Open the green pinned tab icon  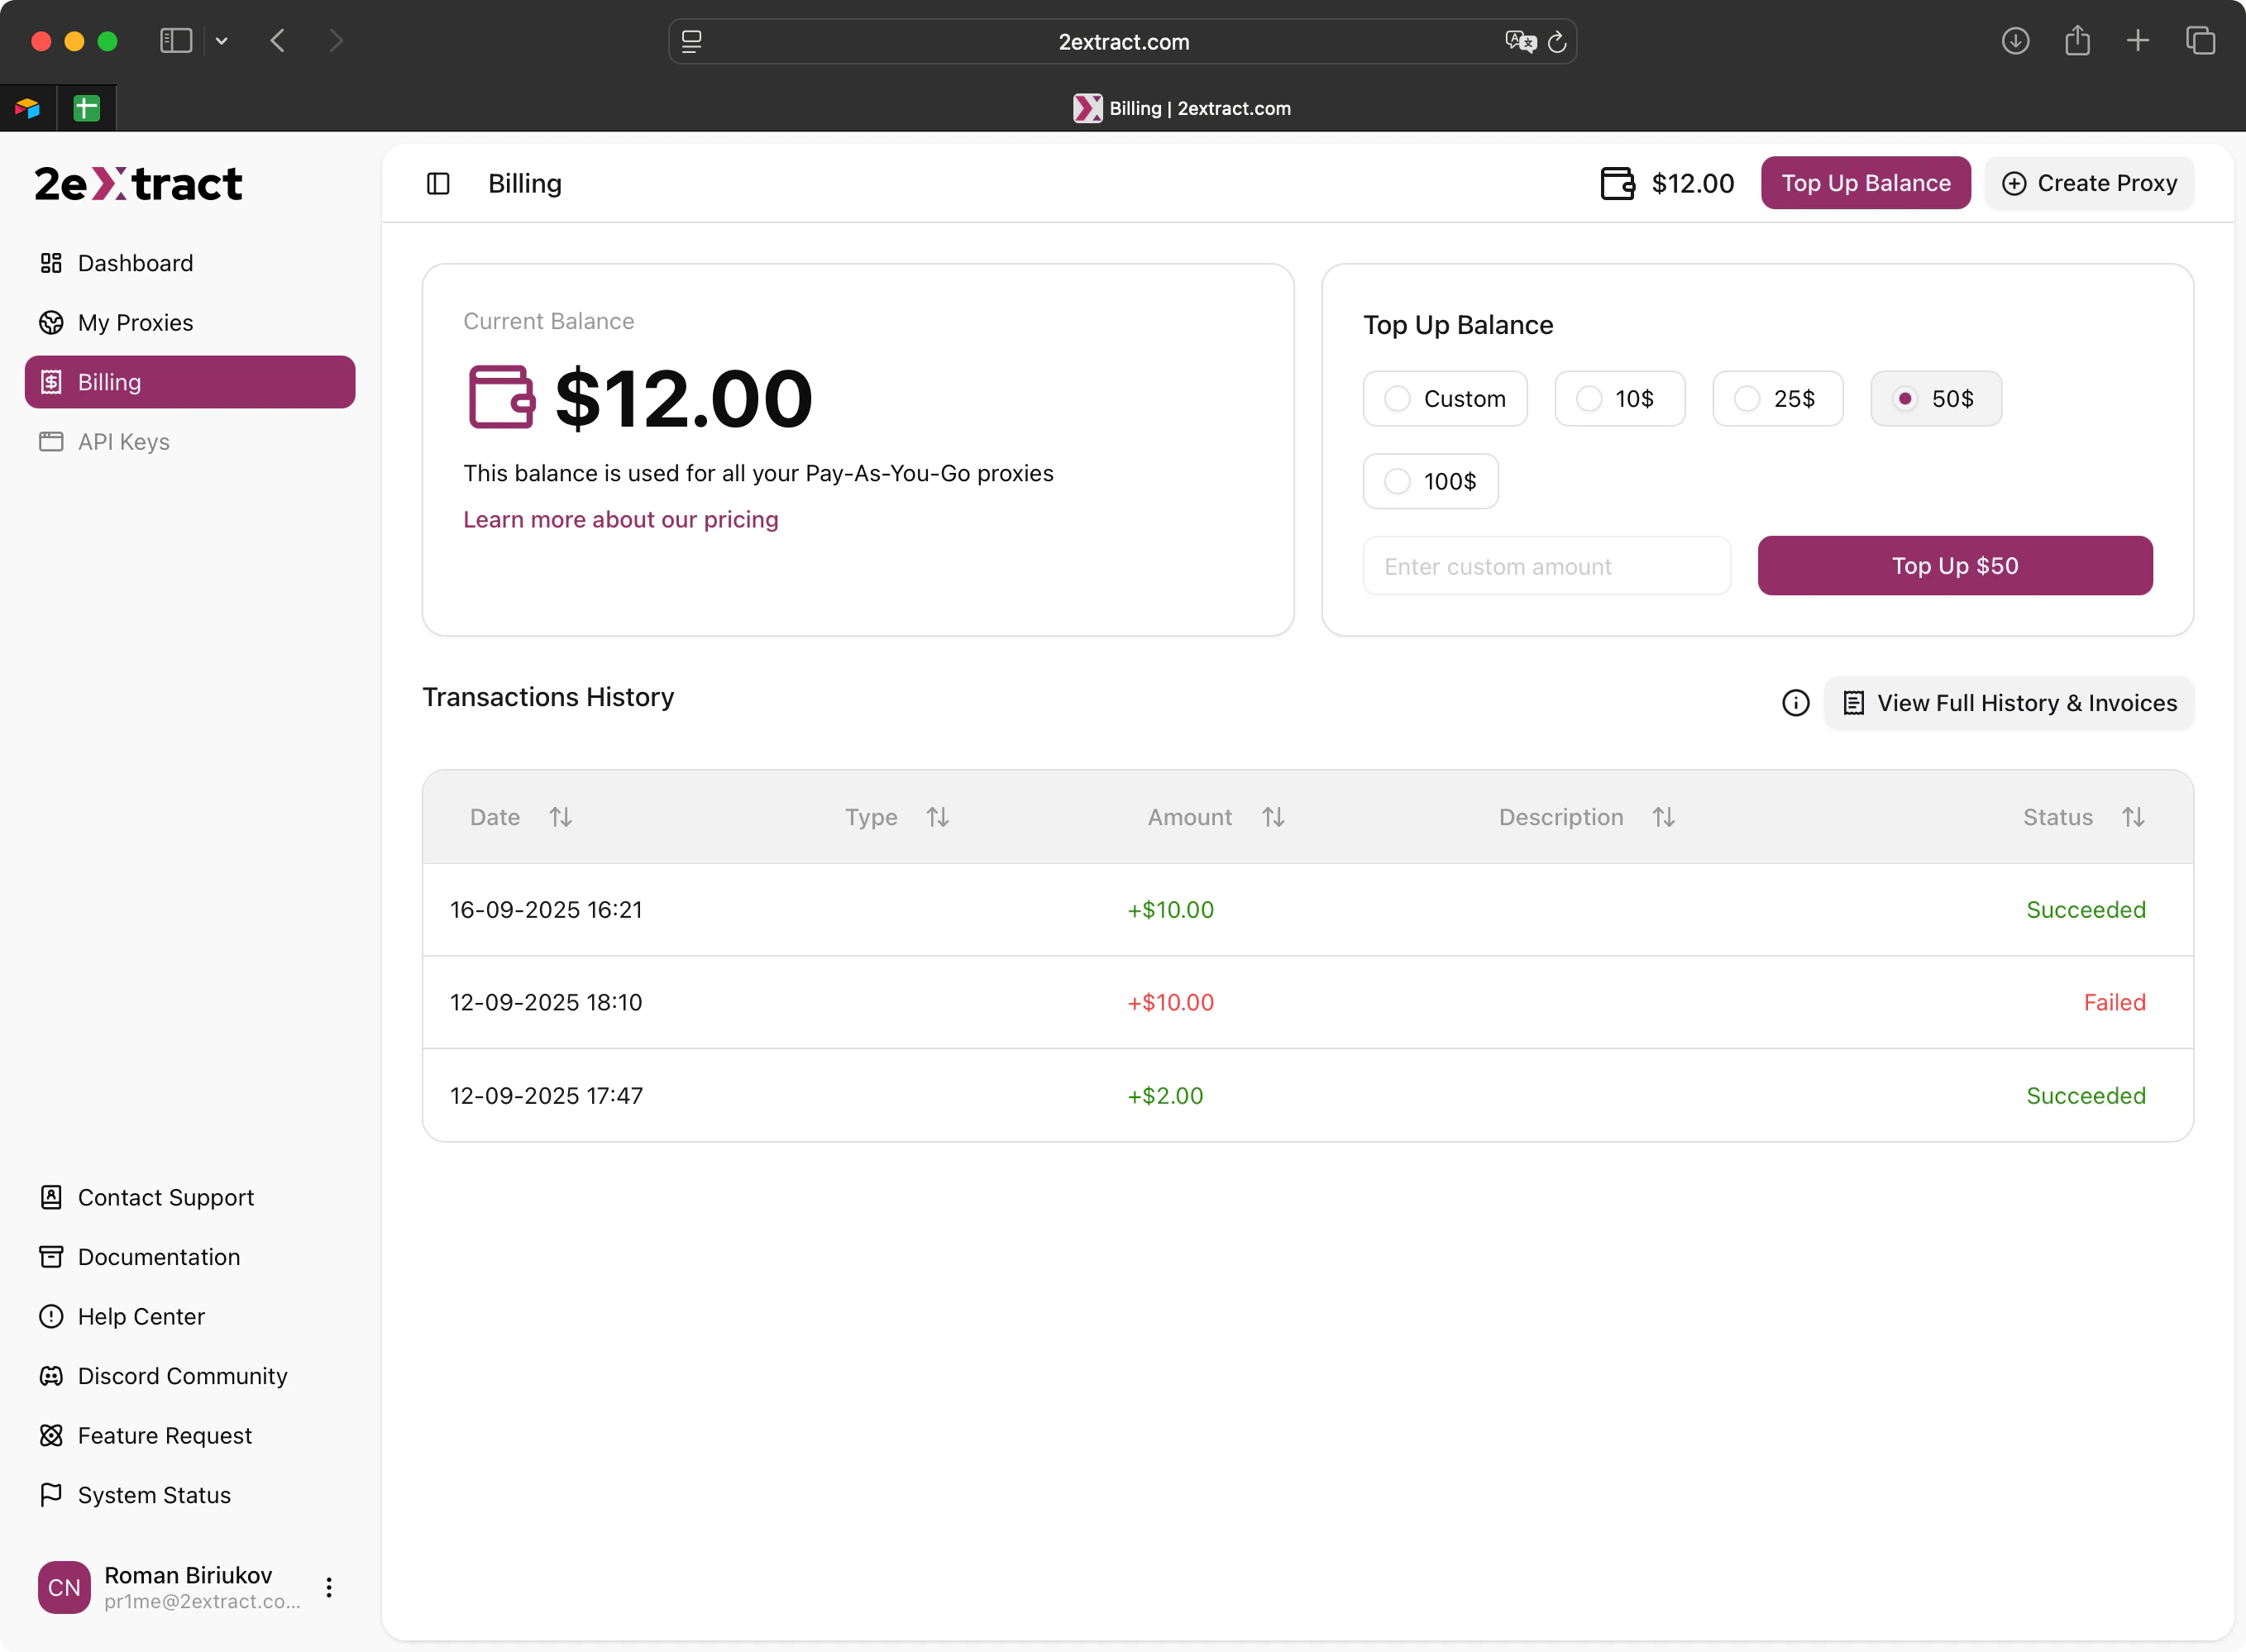click(x=87, y=108)
